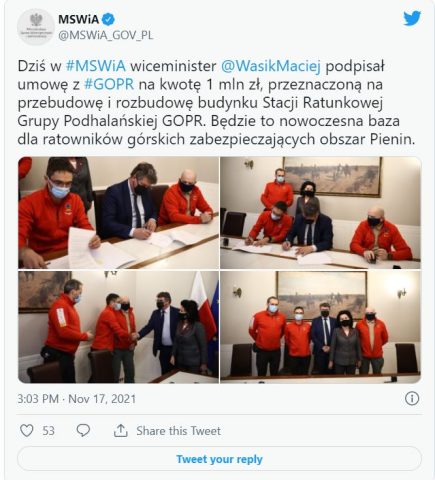Like the tweet with heart icon
The image size is (435, 480).
point(27,430)
